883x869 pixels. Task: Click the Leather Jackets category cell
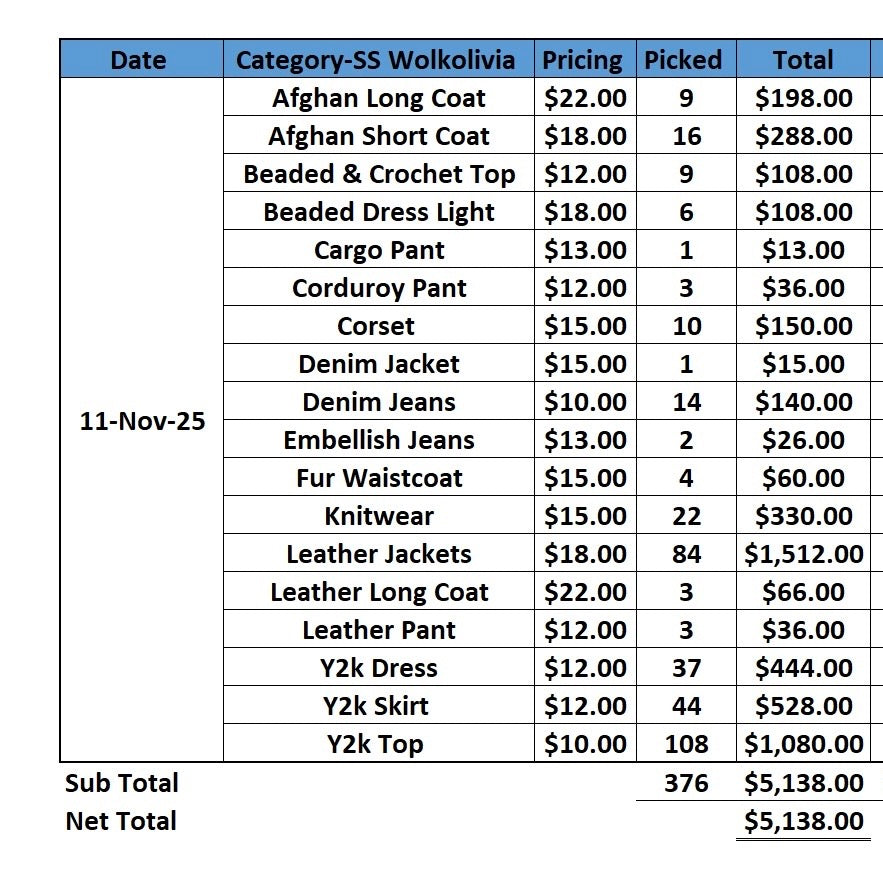click(378, 554)
